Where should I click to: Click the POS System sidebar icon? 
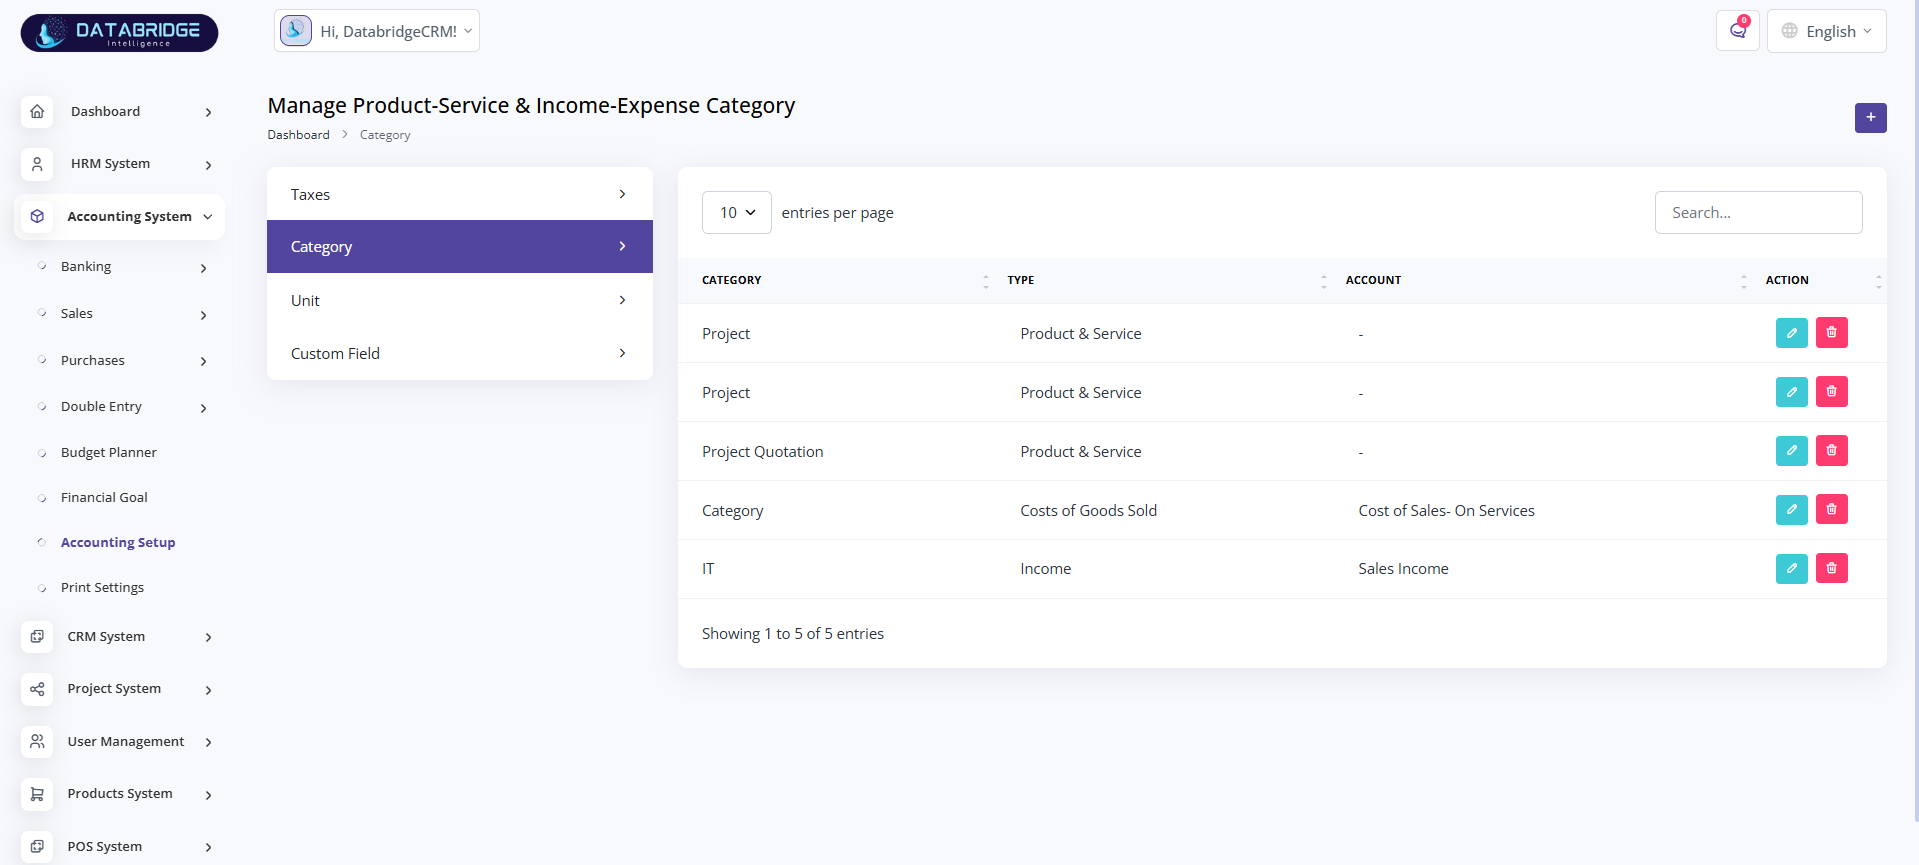pyautogui.click(x=37, y=846)
